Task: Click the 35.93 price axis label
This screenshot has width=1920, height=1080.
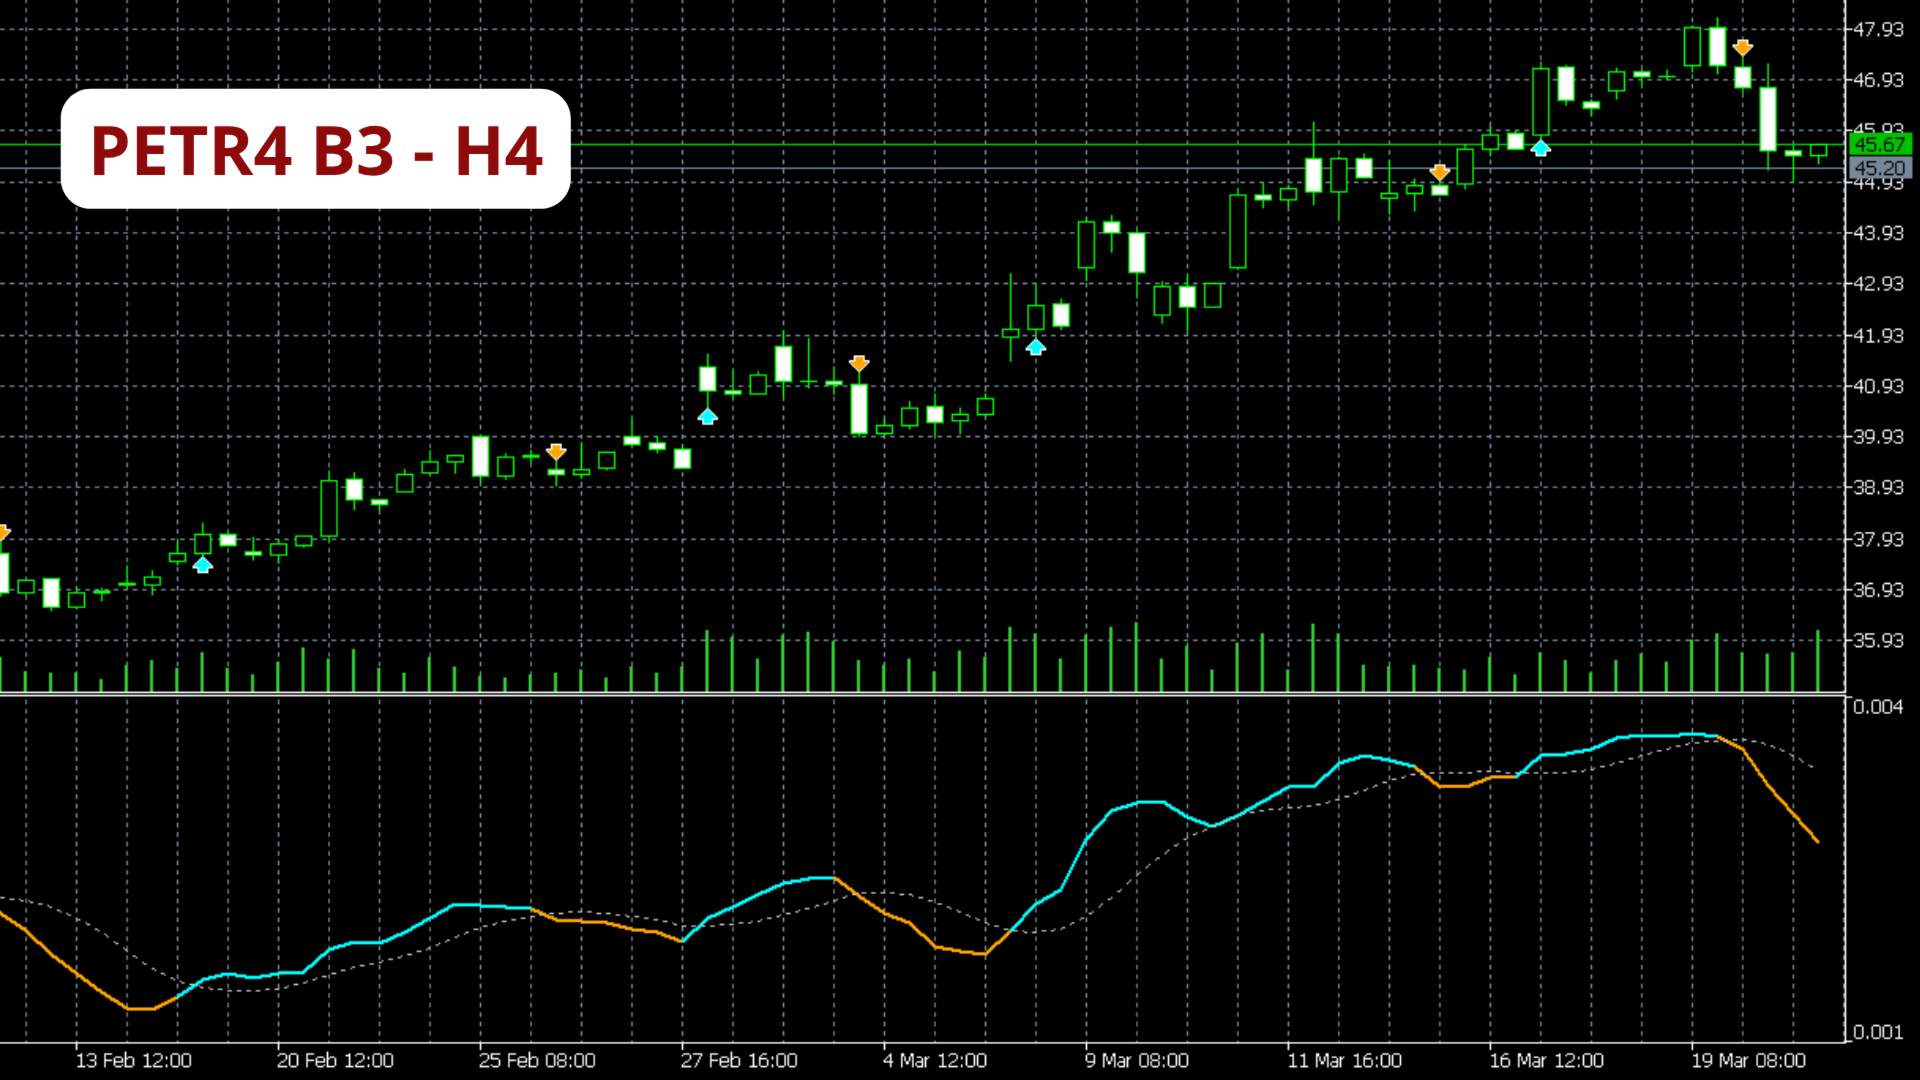Action: coord(1878,640)
